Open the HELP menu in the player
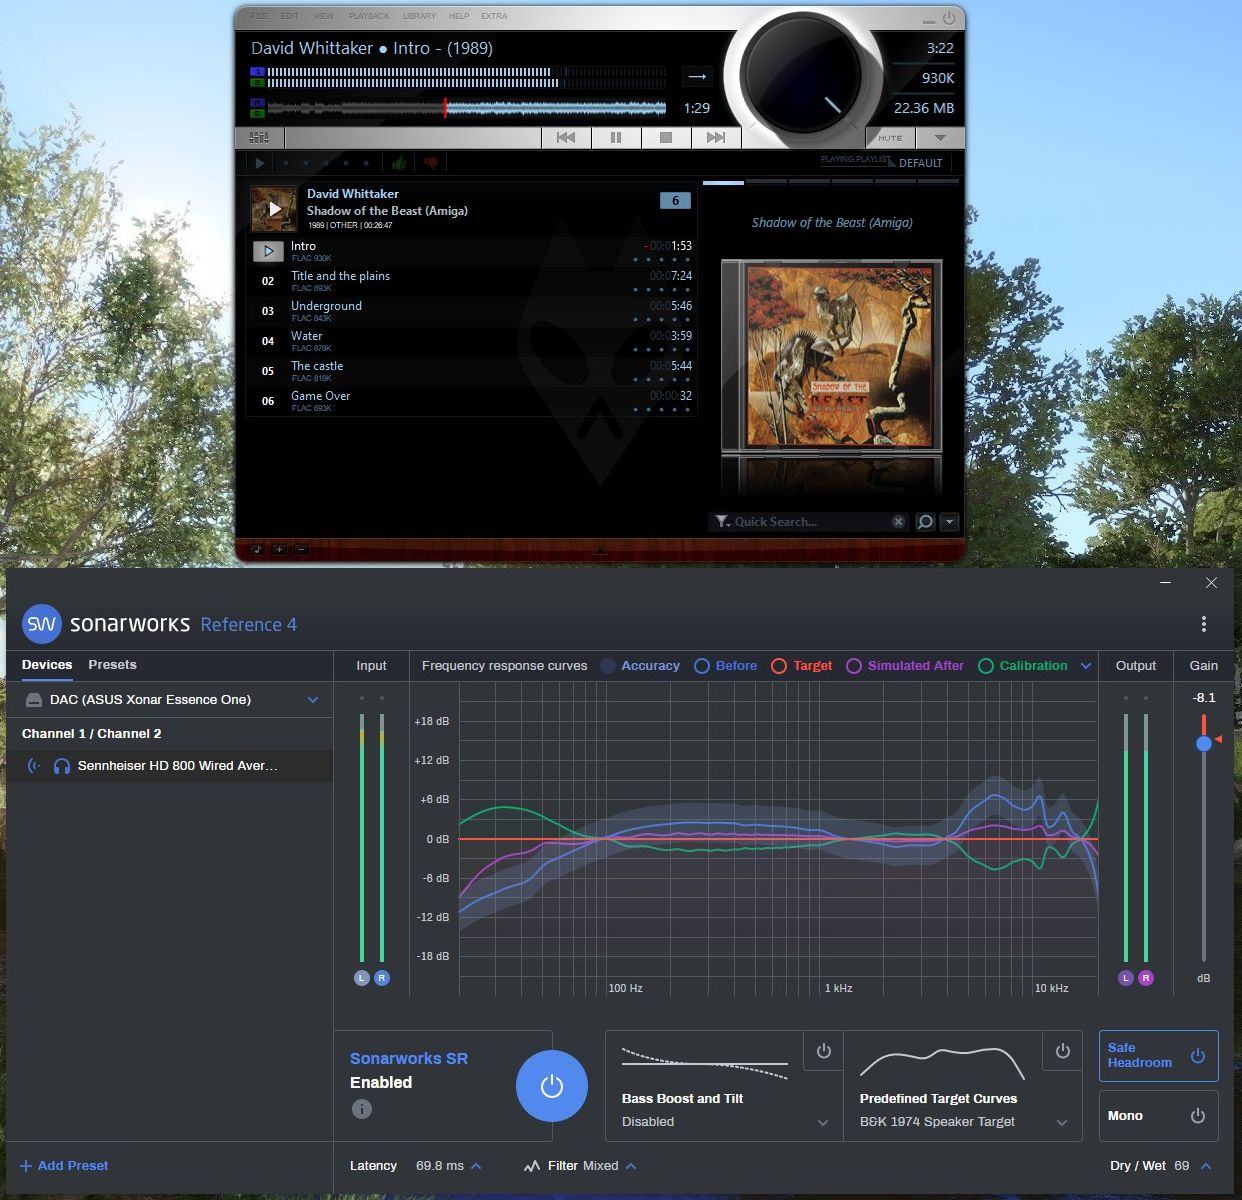The width and height of the screenshot is (1242, 1200). [x=459, y=16]
